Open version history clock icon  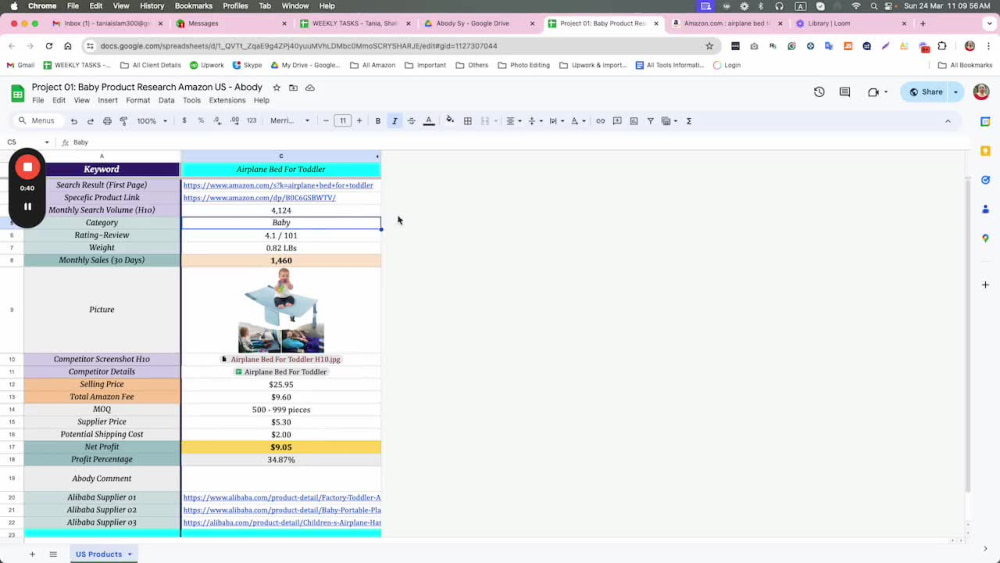[x=819, y=92]
